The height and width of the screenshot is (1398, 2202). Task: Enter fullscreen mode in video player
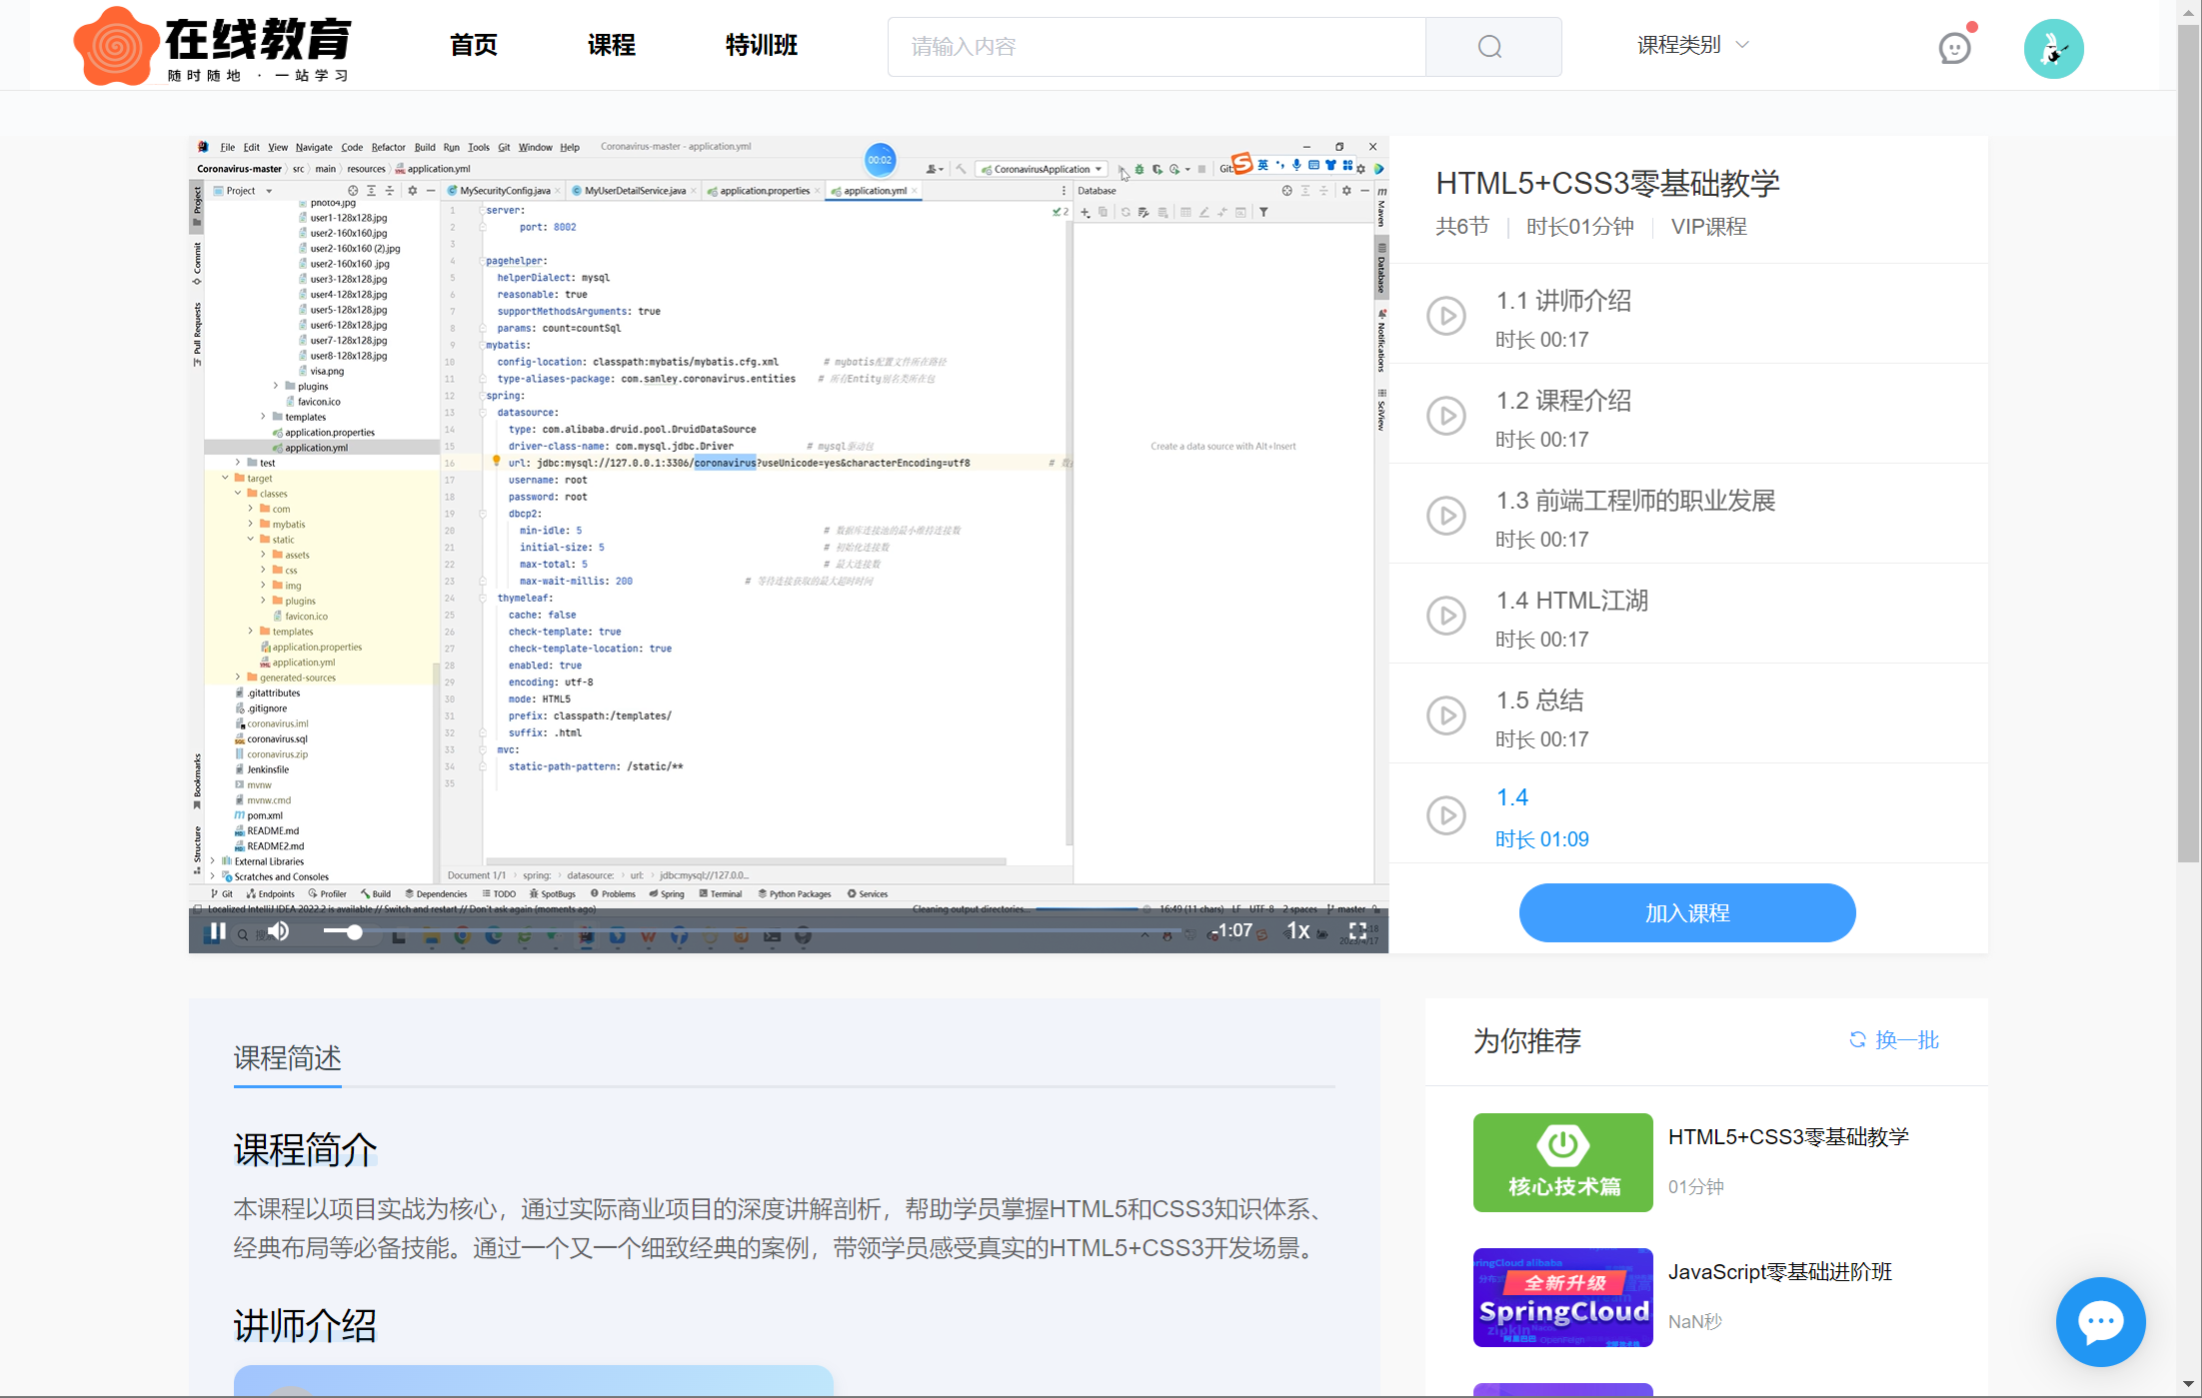pos(1357,931)
